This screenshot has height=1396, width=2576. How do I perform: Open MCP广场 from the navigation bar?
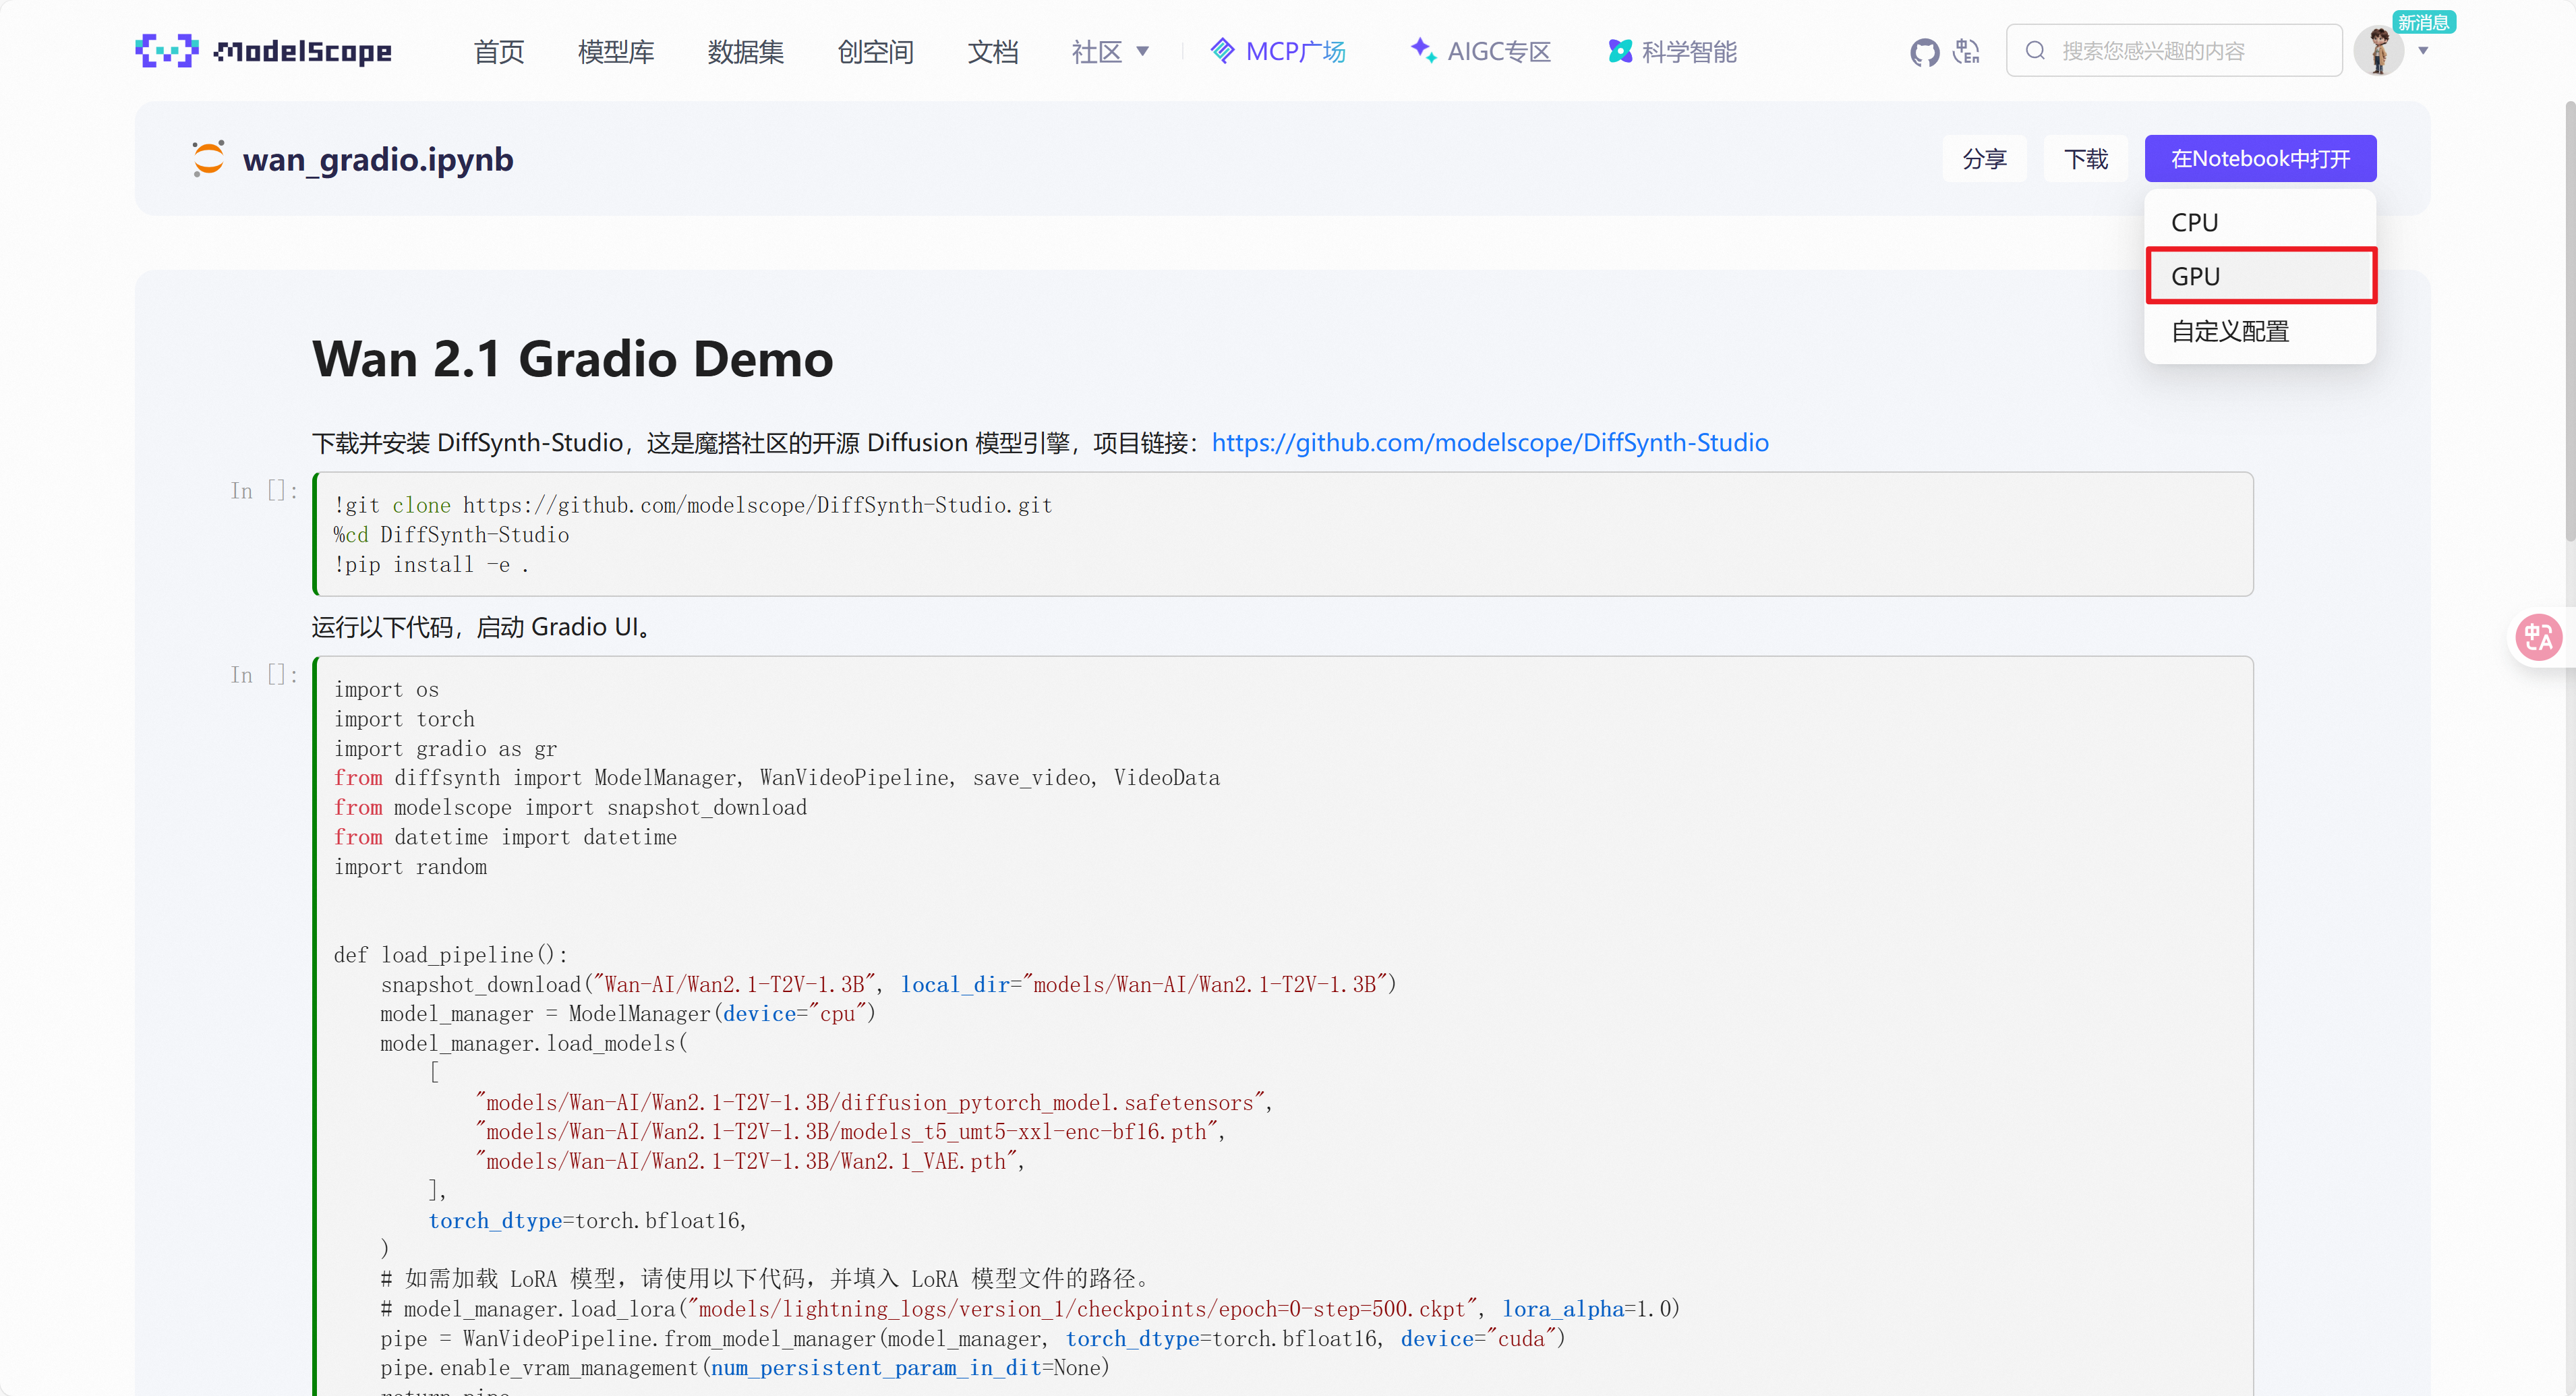(x=1278, y=51)
